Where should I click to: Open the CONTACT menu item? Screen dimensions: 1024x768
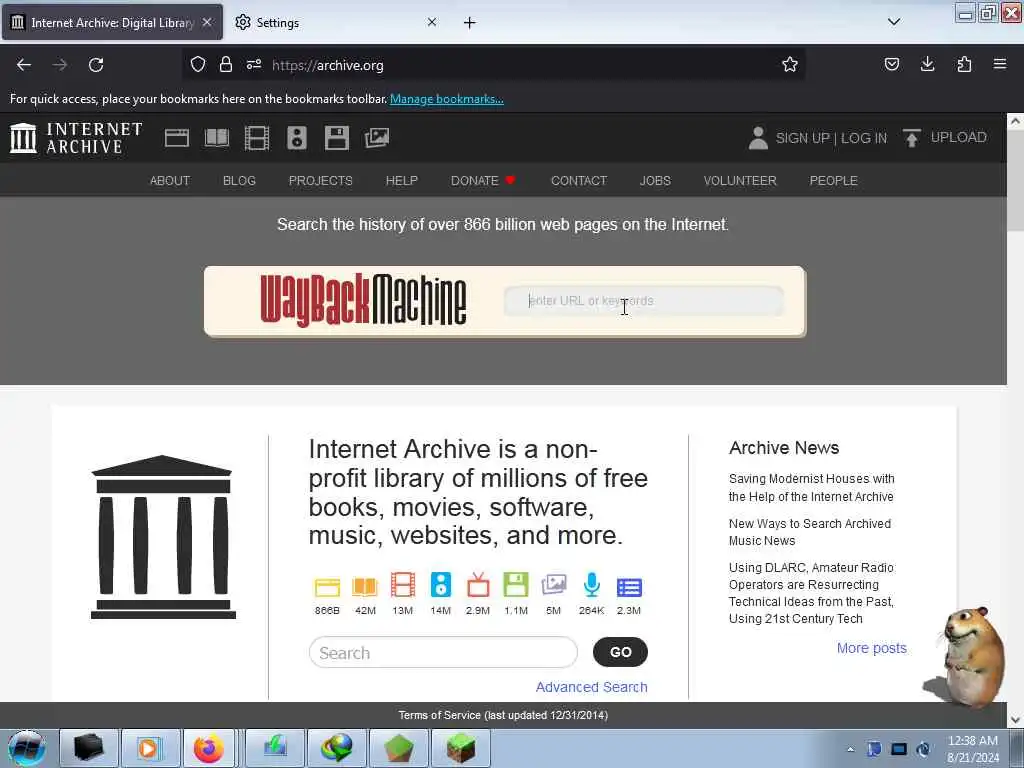579,180
